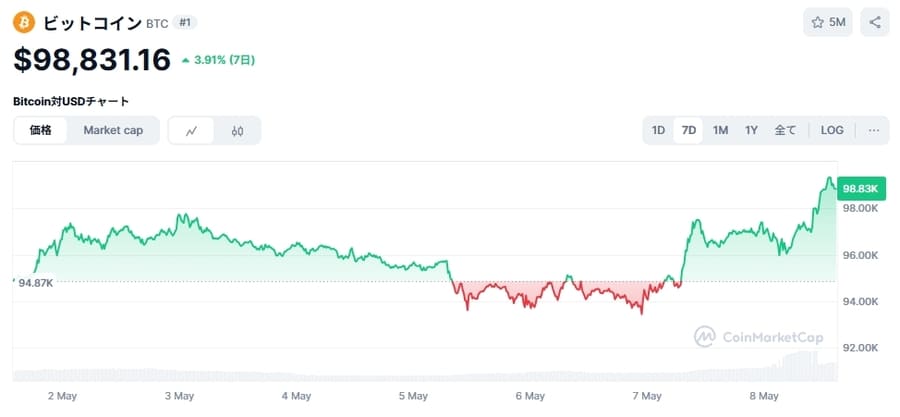This screenshot has width=900, height=417.
Task: Open the more options ellipsis menu
Action: coord(873,130)
